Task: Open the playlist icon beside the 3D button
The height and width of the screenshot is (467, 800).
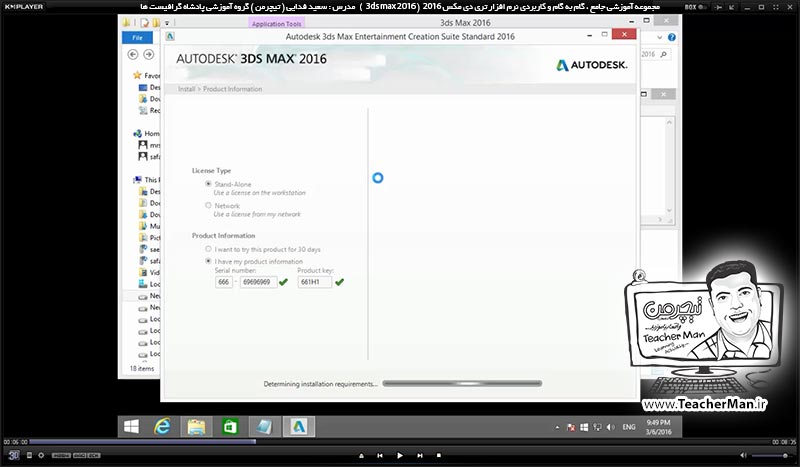Action: (29, 455)
